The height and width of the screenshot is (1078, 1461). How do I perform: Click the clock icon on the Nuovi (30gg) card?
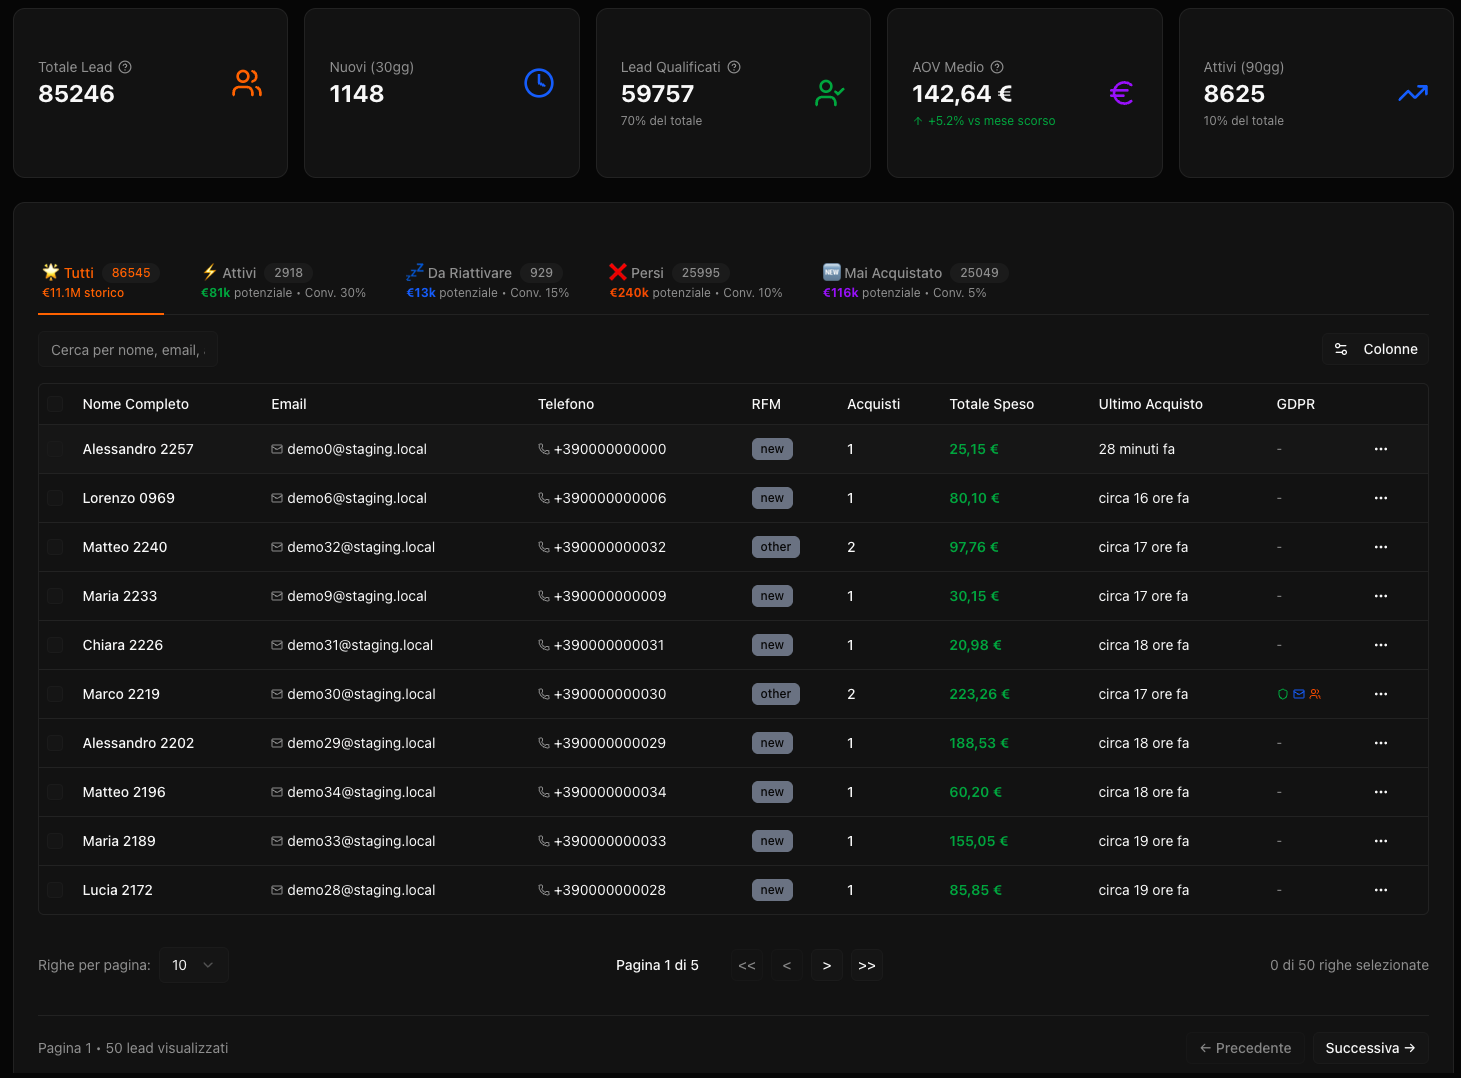click(x=538, y=84)
